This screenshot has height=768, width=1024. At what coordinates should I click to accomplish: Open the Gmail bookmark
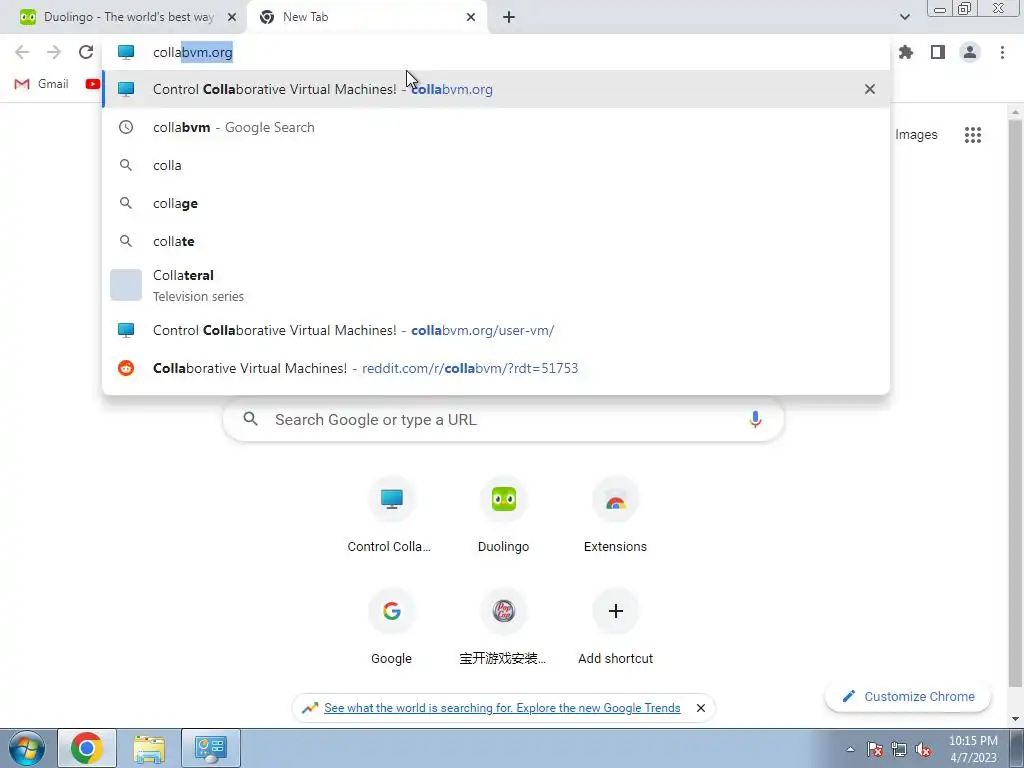coord(41,84)
